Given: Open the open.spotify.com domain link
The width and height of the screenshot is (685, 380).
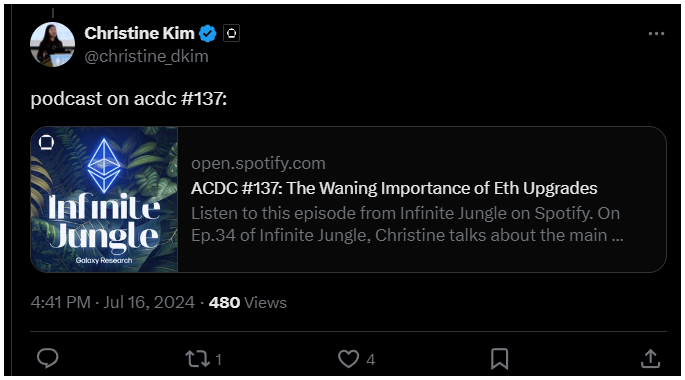Looking at the screenshot, I should pyautogui.click(x=258, y=163).
